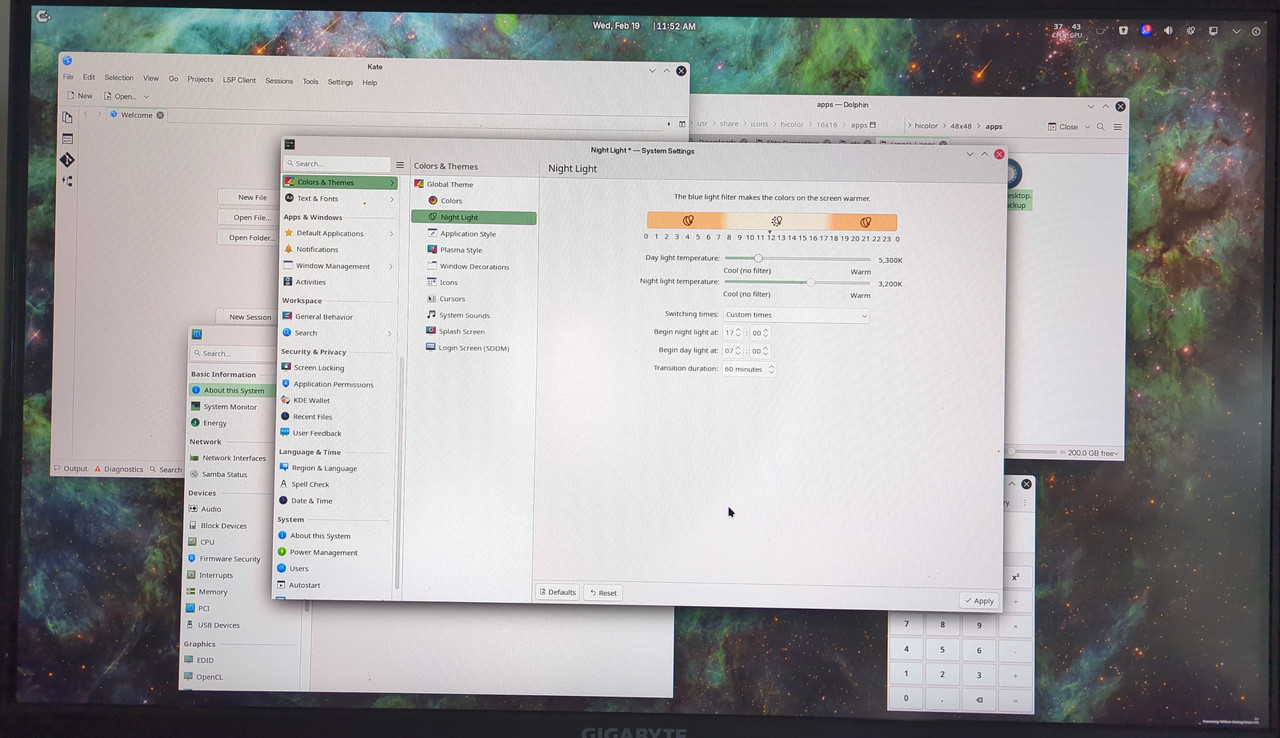Viewport: 1280px width, 738px height.
Task: Open Kate's Open... dropdown arrow
Action: 146,97
